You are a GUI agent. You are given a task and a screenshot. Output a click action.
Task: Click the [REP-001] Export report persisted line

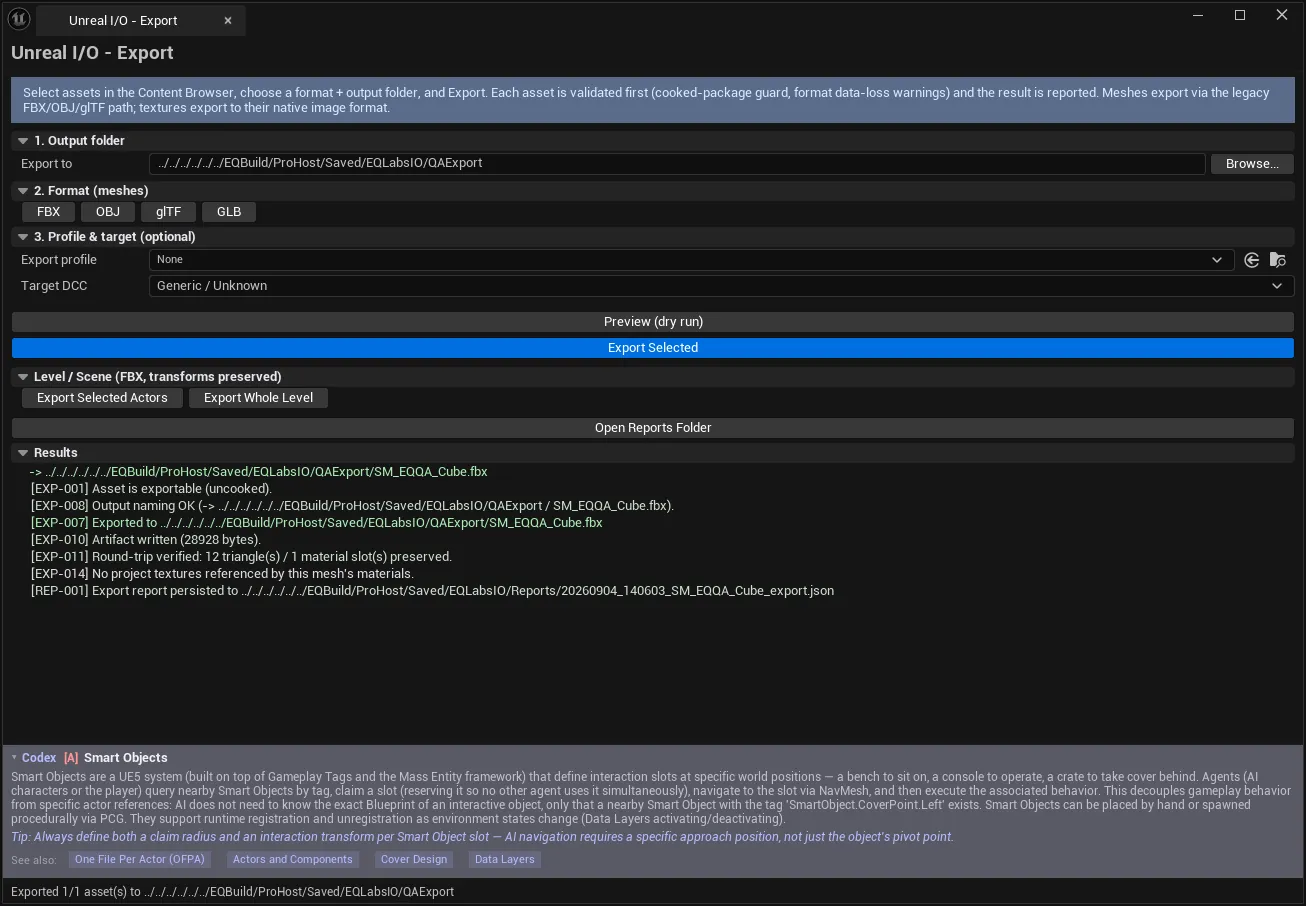click(433, 591)
